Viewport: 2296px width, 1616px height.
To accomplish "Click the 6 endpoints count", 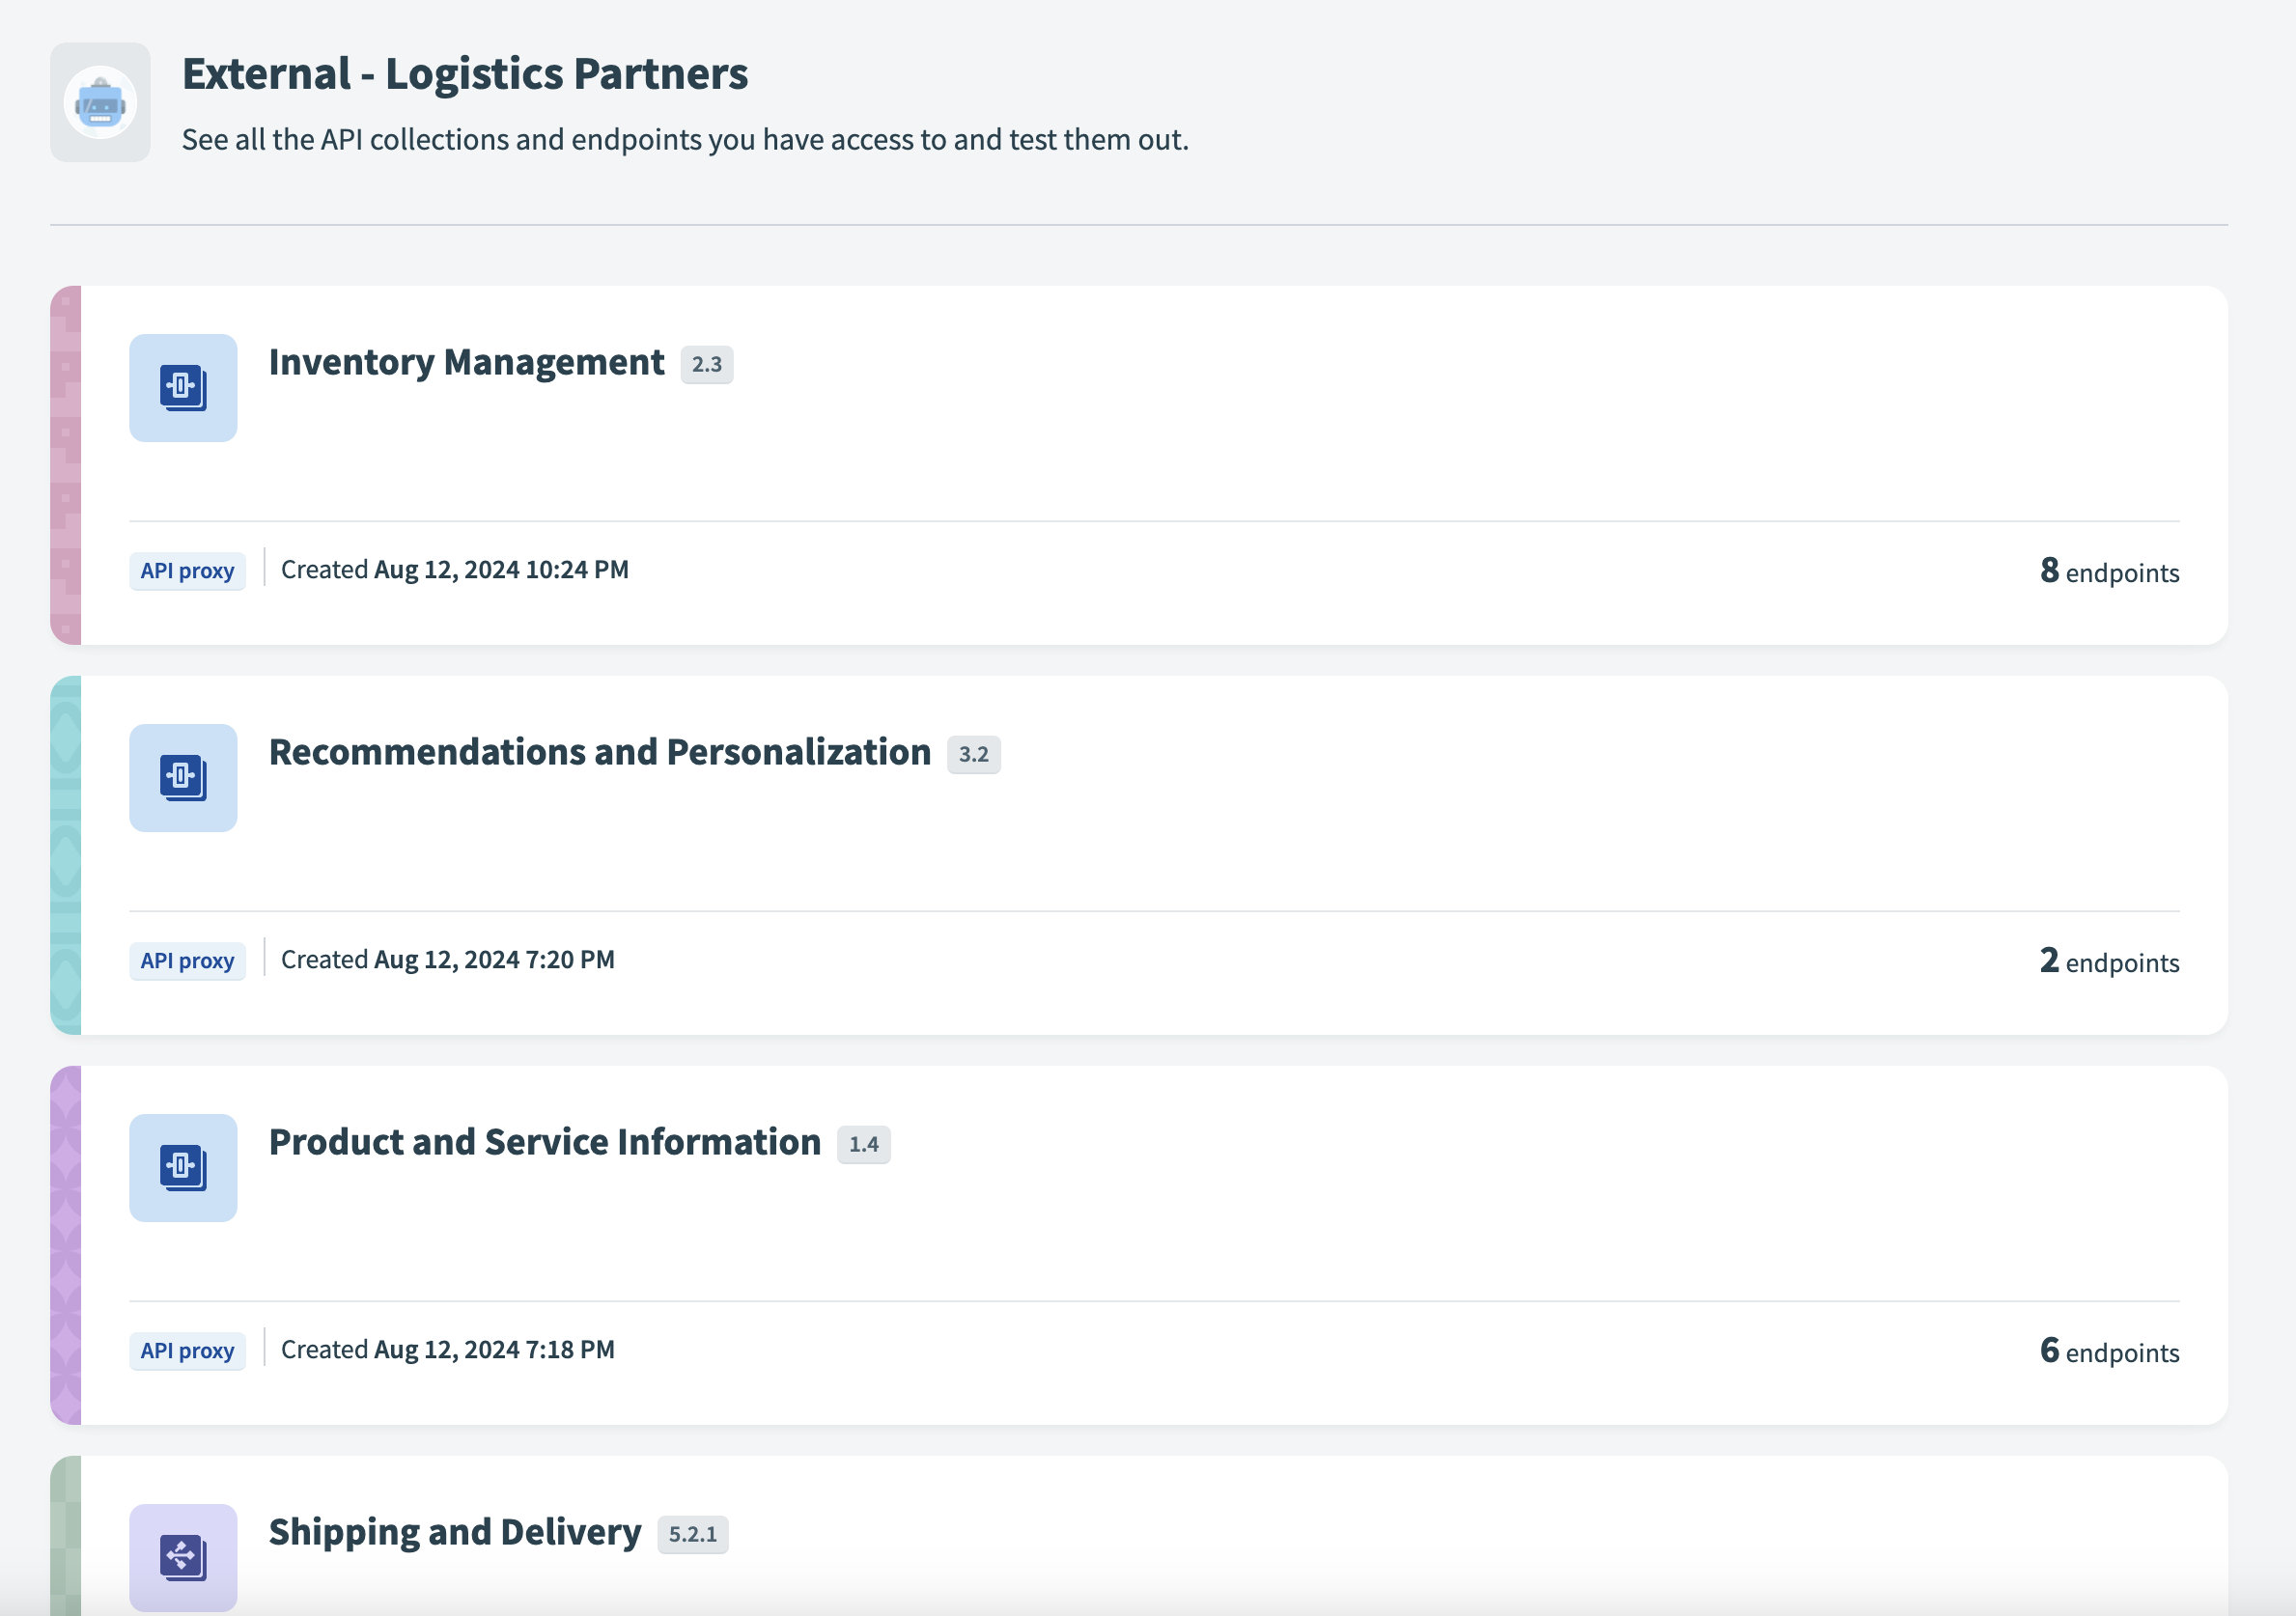I will tap(2108, 1351).
